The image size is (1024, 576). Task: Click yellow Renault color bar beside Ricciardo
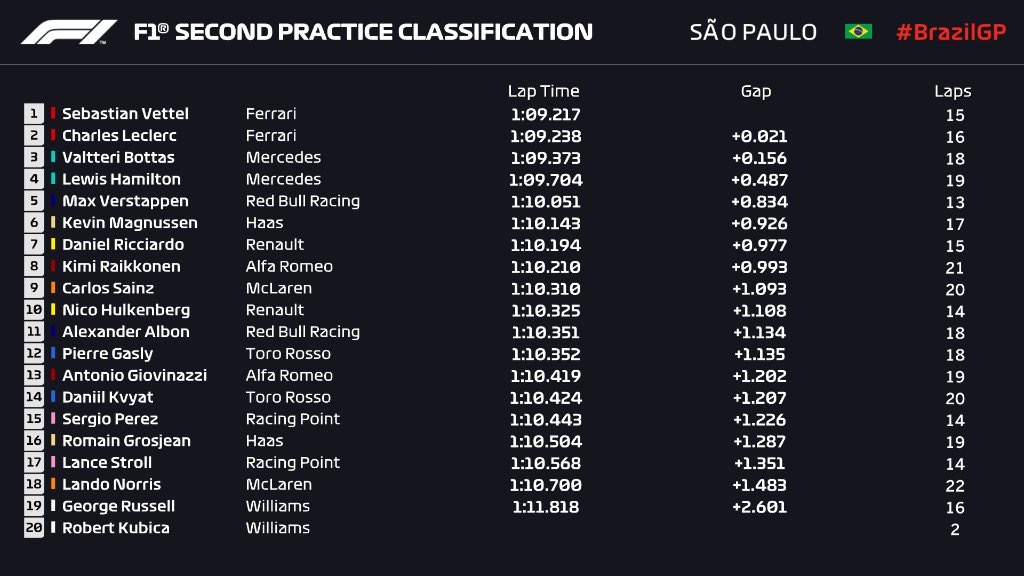point(53,244)
